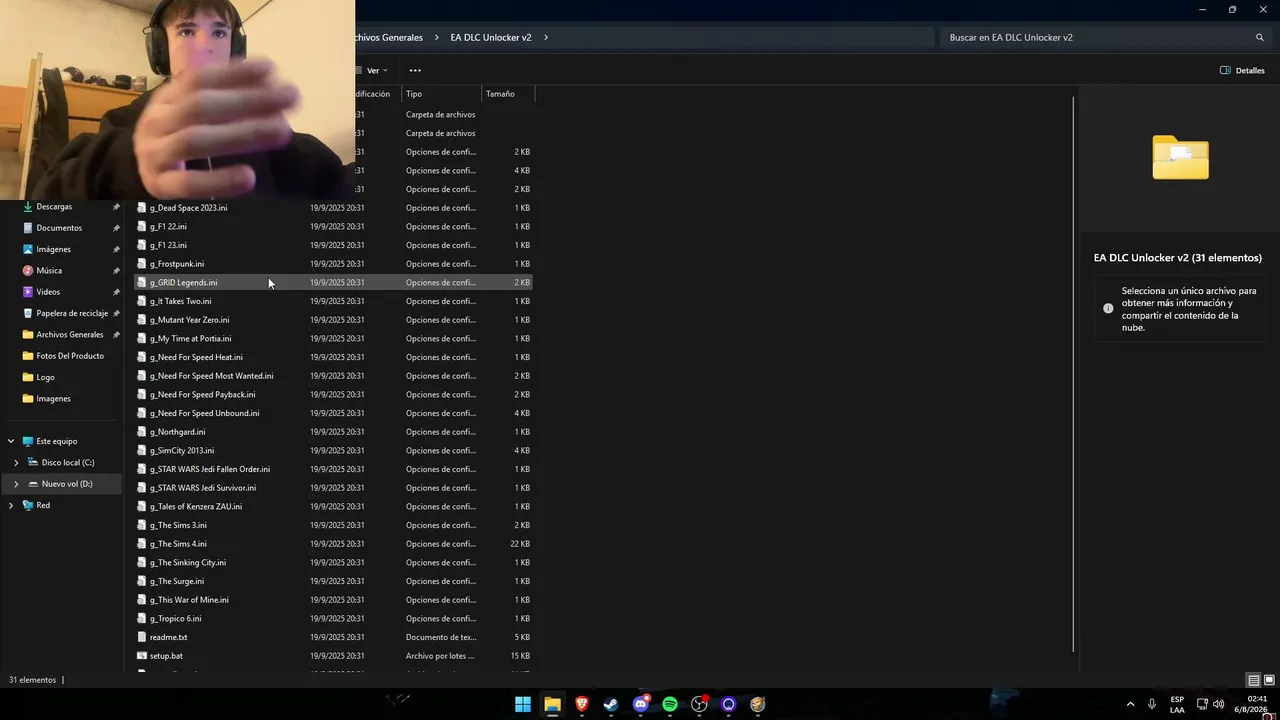Open Archivos Generales in sidebar

click(x=69, y=335)
